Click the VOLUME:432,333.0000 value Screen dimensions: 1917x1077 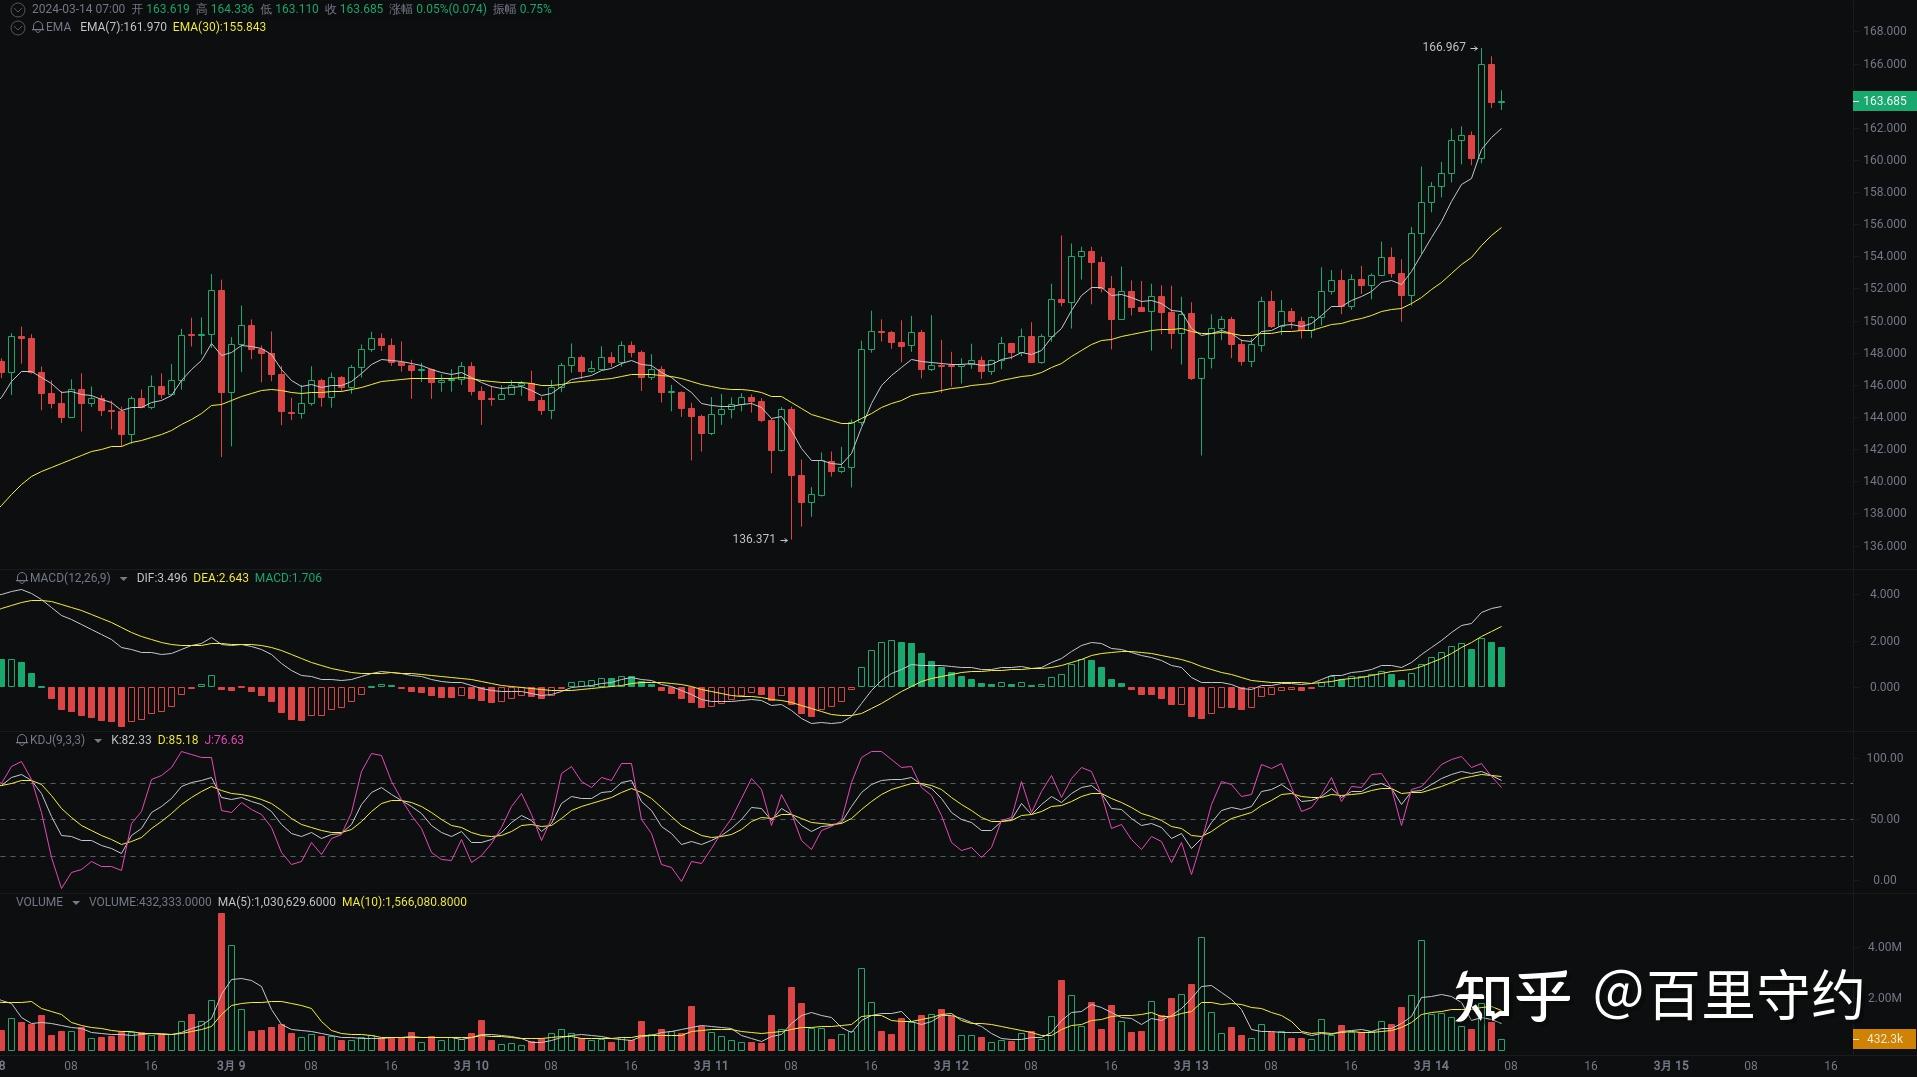coord(150,902)
